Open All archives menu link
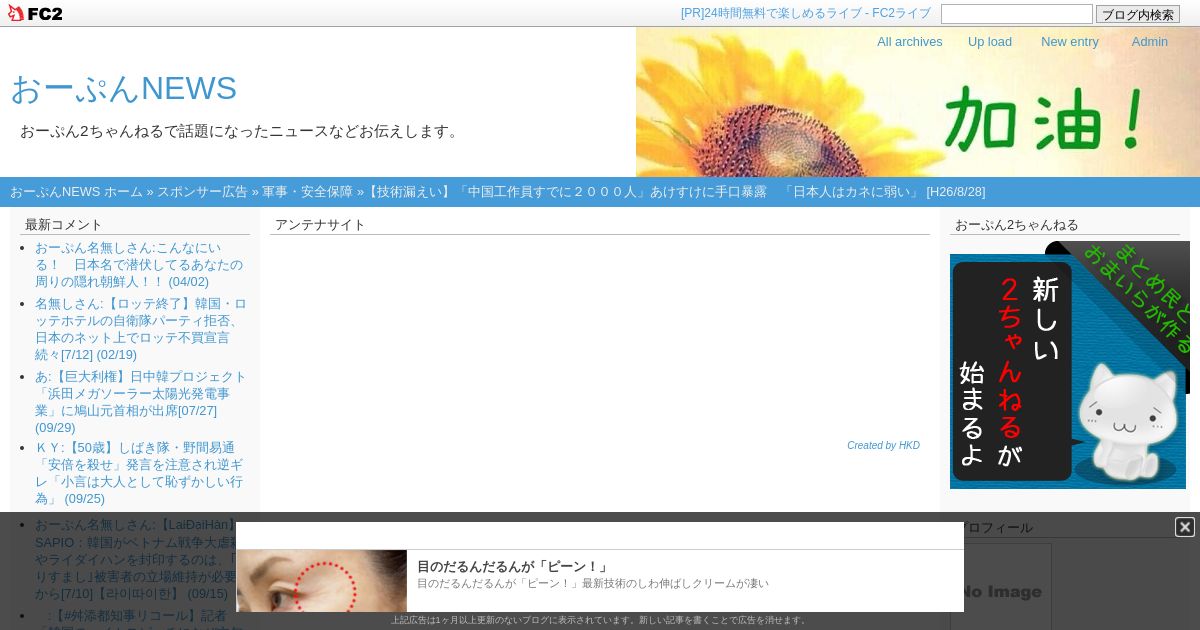 [910, 41]
